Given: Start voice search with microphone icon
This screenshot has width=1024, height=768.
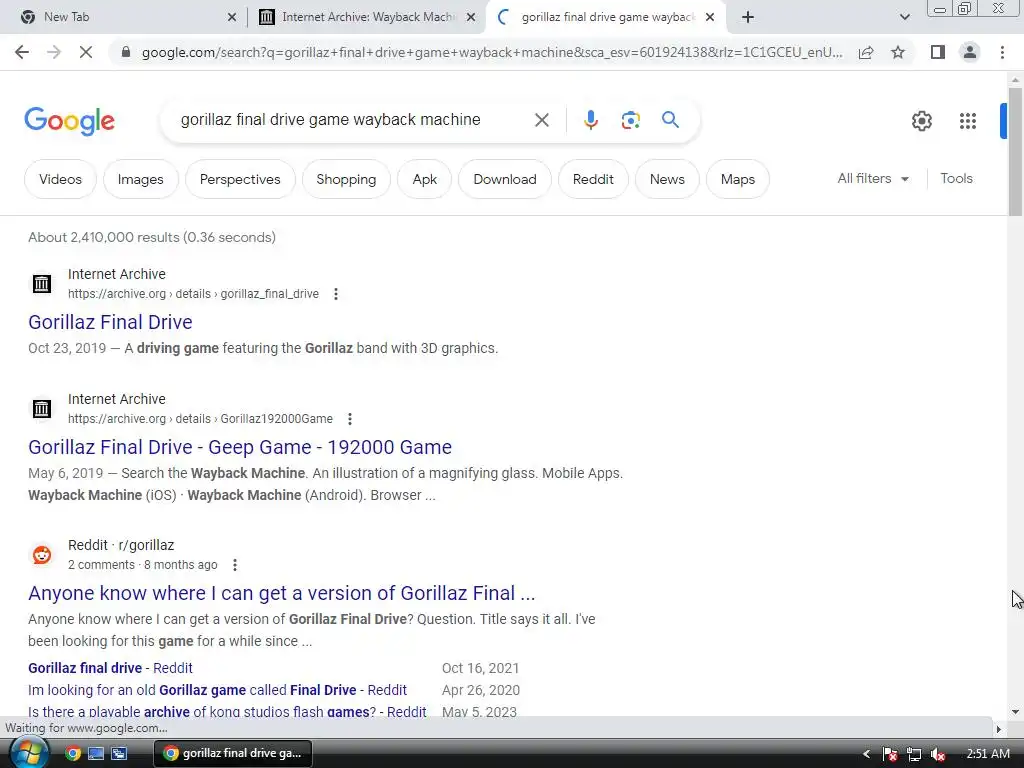Looking at the screenshot, I should (x=590, y=120).
